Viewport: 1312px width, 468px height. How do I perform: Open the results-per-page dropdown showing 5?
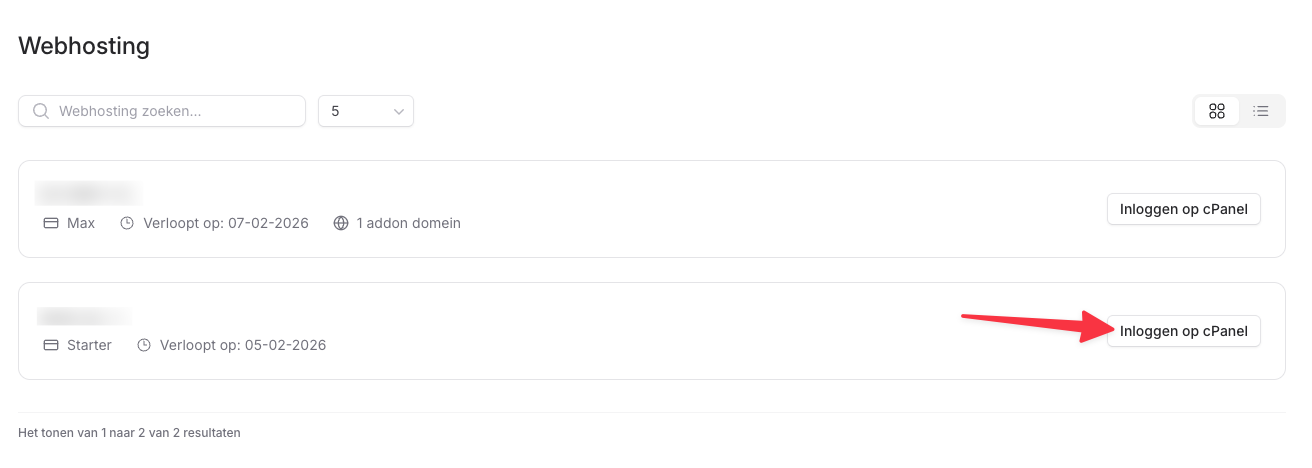point(365,111)
